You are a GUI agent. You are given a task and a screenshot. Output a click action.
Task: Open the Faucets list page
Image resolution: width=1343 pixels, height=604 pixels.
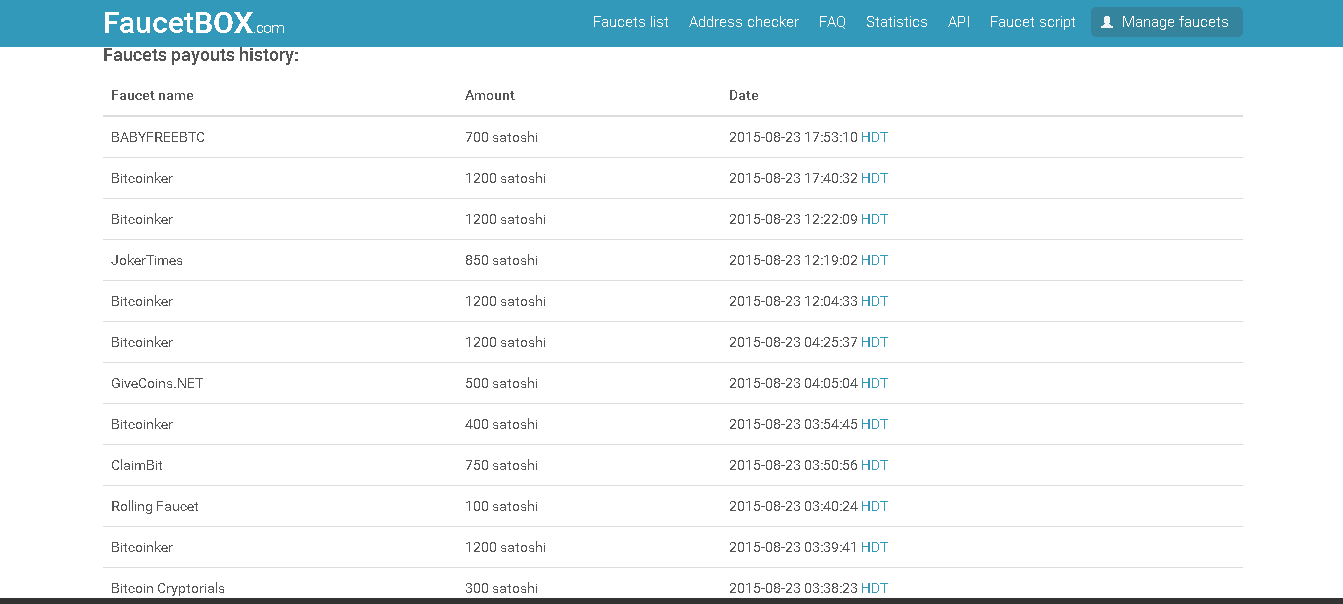point(631,22)
